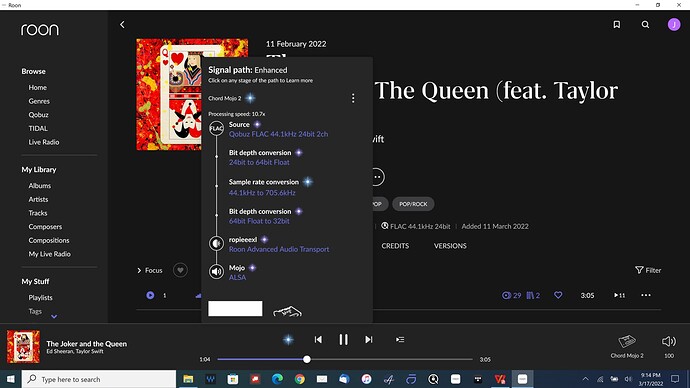Open the Filter control
Viewport: 690px width, 388px height.
coord(648,270)
